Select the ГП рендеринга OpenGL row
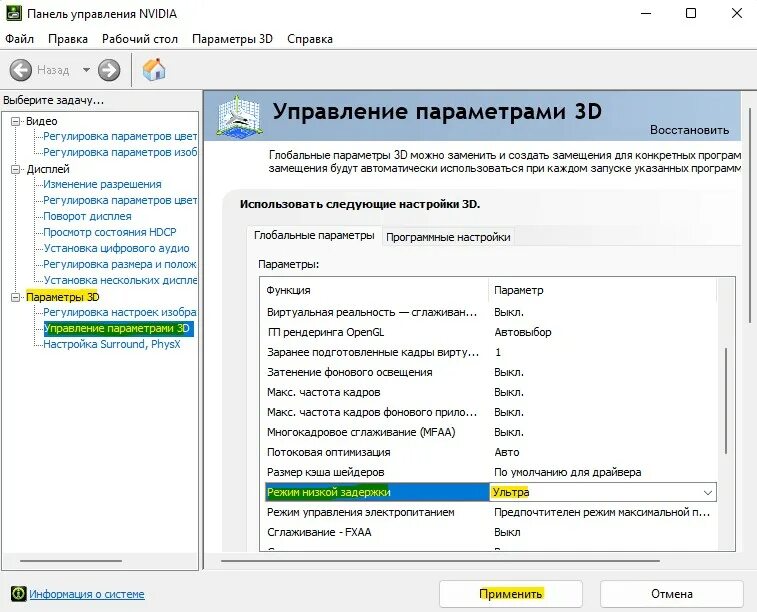The image size is (757, 612). pyautogui.click(x=491, y=332)
